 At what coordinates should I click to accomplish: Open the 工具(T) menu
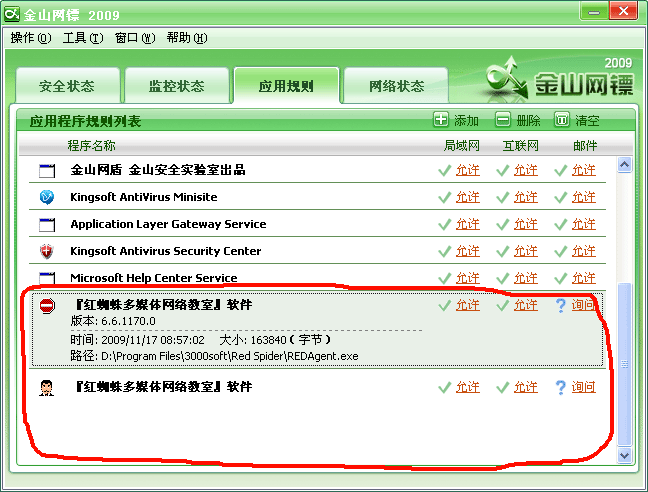82,38
